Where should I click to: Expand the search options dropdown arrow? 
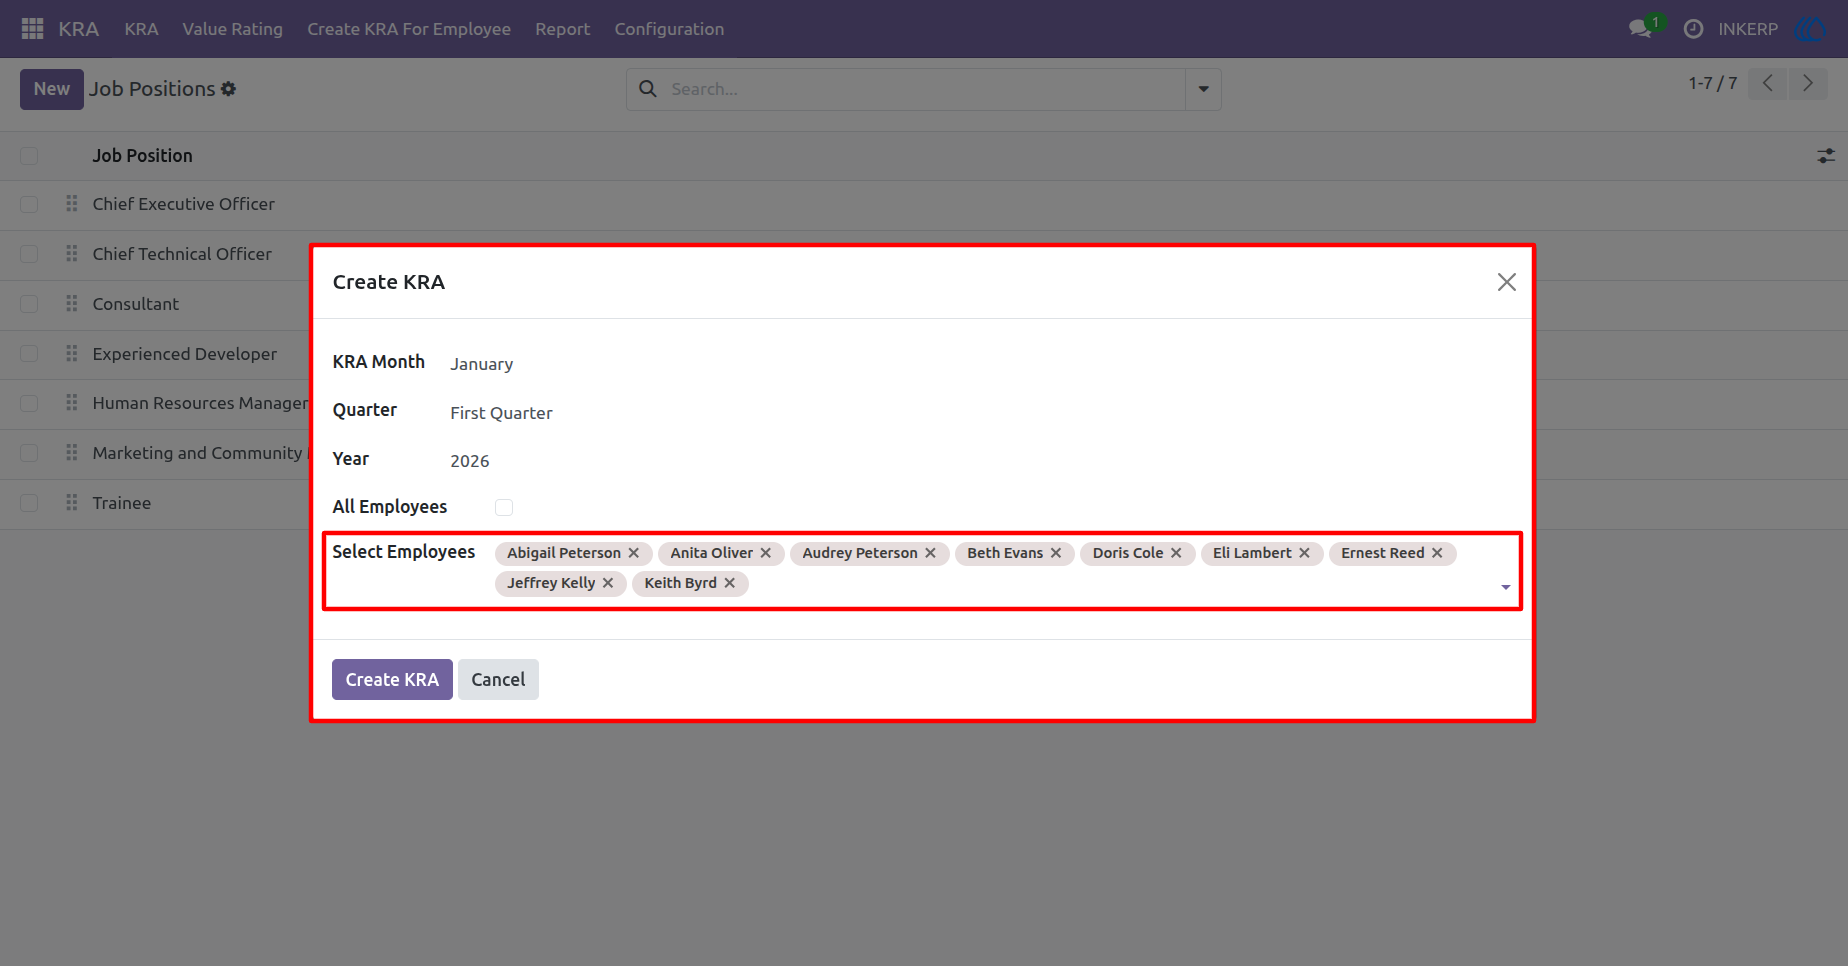point(1203,89)
